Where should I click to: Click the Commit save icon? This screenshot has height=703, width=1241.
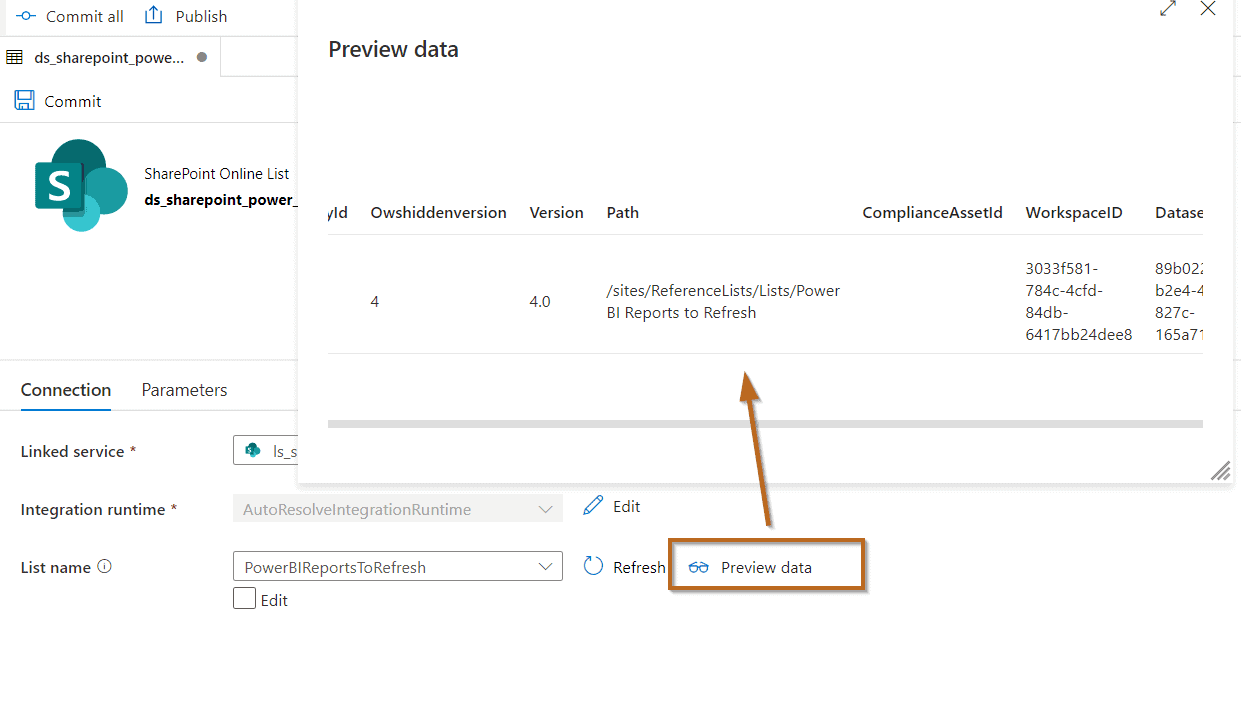click(x=24, y=101)
